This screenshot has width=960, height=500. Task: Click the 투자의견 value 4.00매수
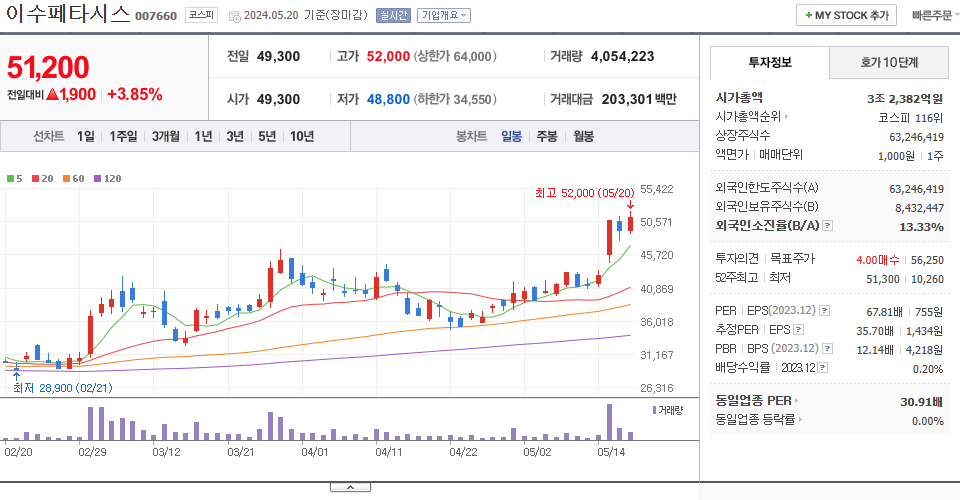[x=878, y=260]
